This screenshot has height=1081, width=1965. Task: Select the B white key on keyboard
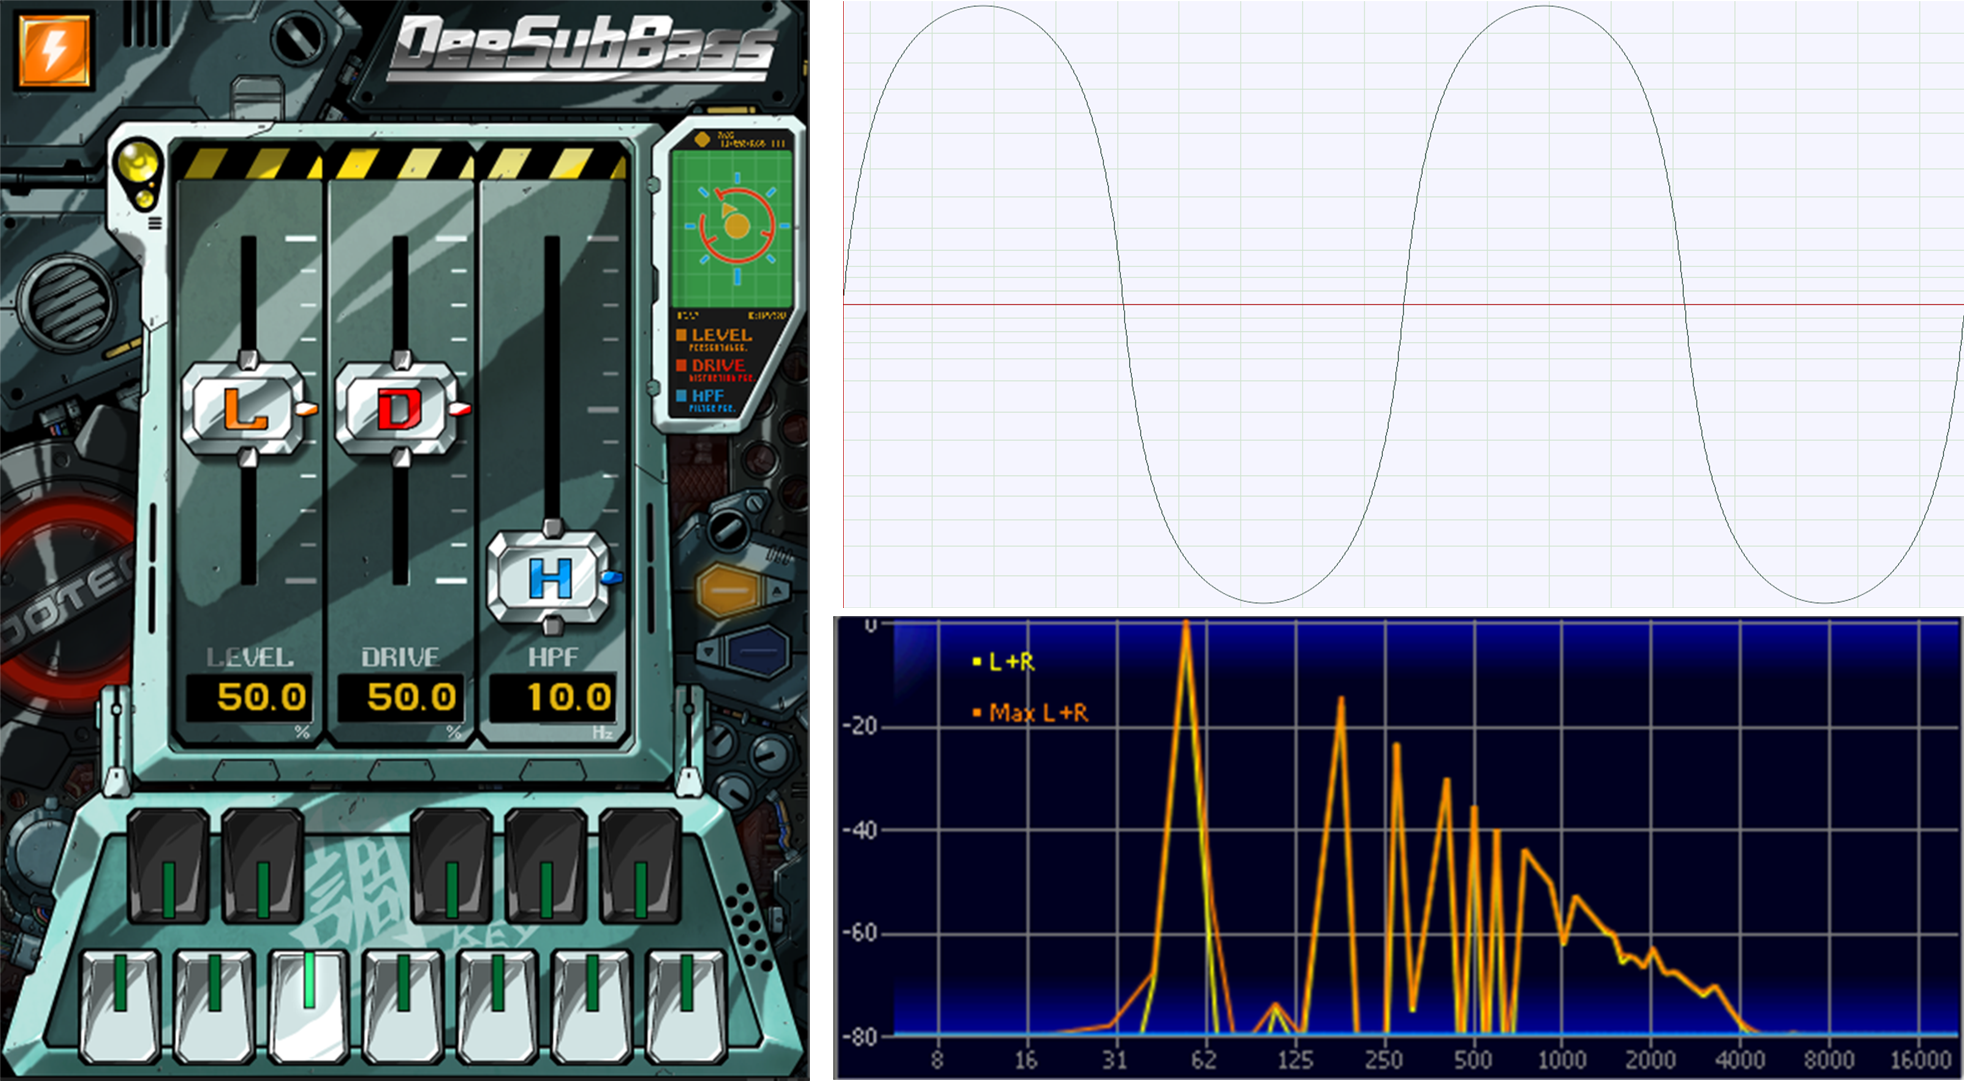[686, 1005]
